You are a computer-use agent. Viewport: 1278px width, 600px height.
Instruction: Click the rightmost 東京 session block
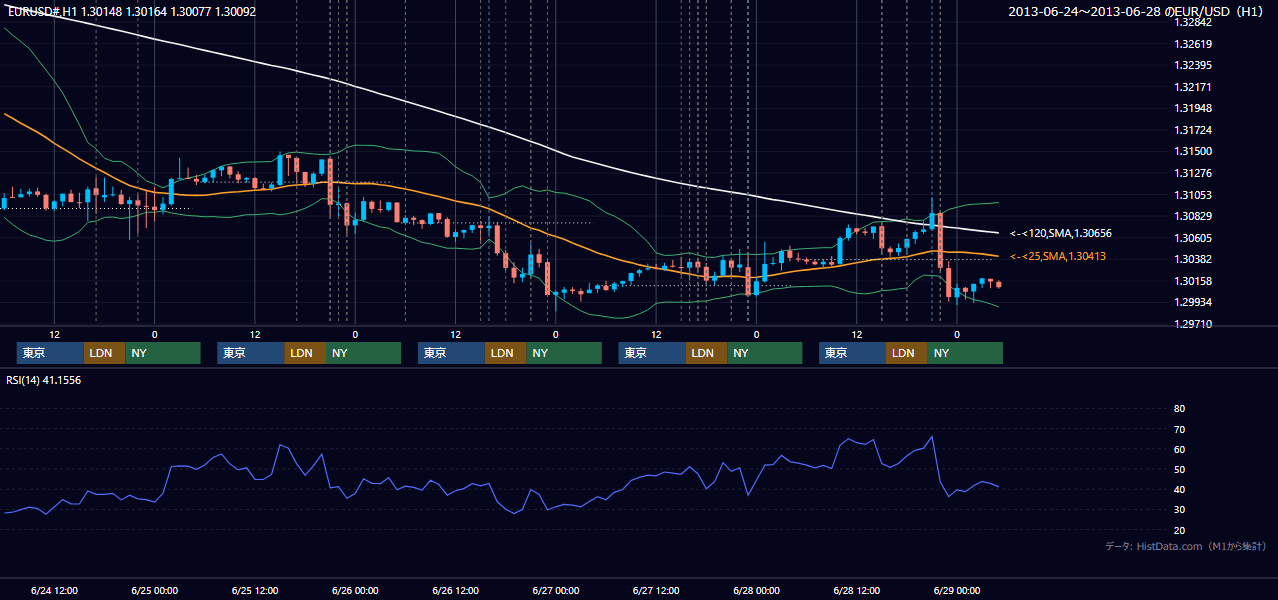pyautogui.click(x=852, y=353)
